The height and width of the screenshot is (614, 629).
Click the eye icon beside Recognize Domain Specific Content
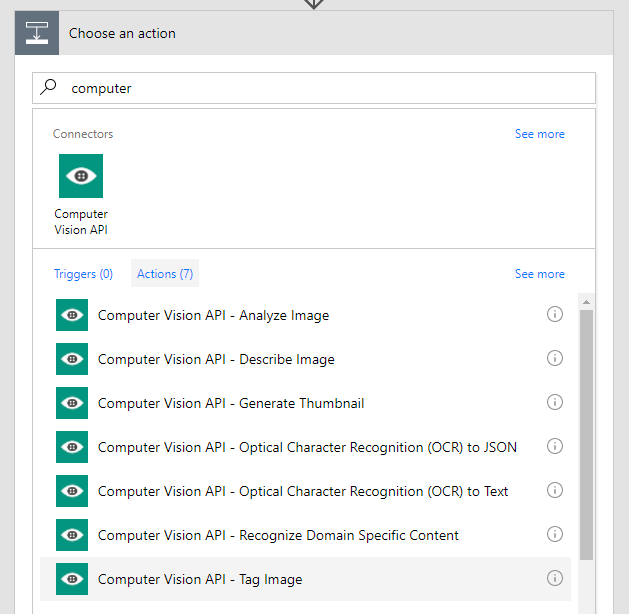pyautogui.click(x=72, y=535)
